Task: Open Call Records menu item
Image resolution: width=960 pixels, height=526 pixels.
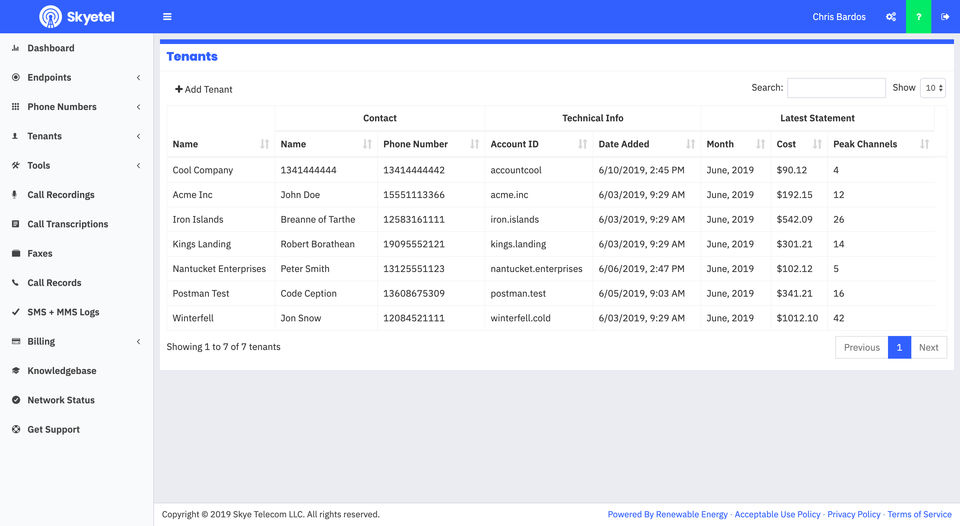Action: [54, 283]
